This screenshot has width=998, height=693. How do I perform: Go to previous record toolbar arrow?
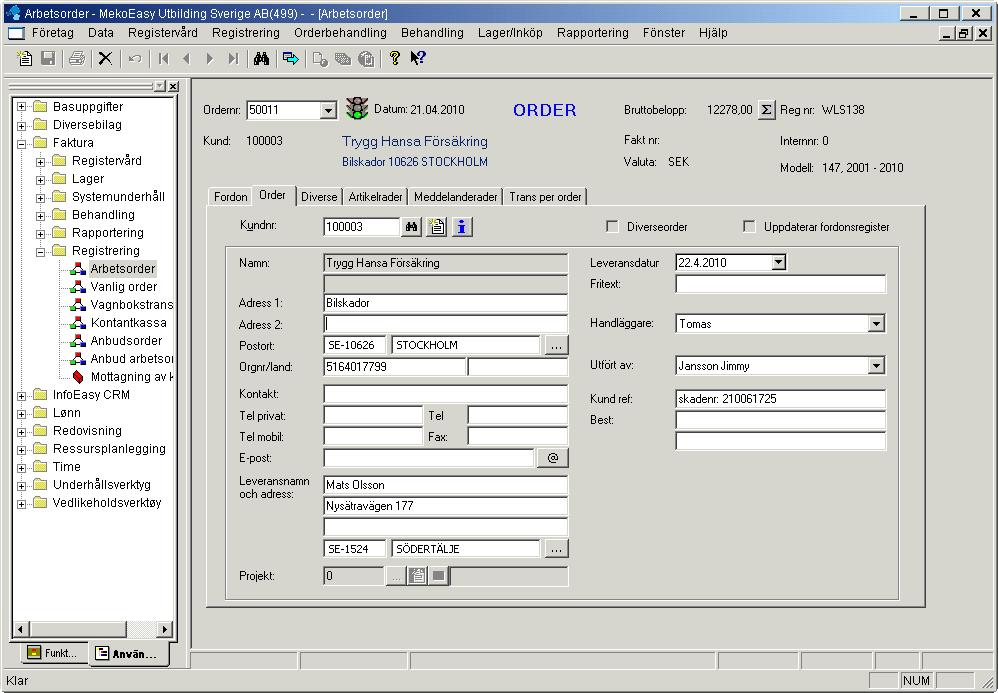pos(186,59)
